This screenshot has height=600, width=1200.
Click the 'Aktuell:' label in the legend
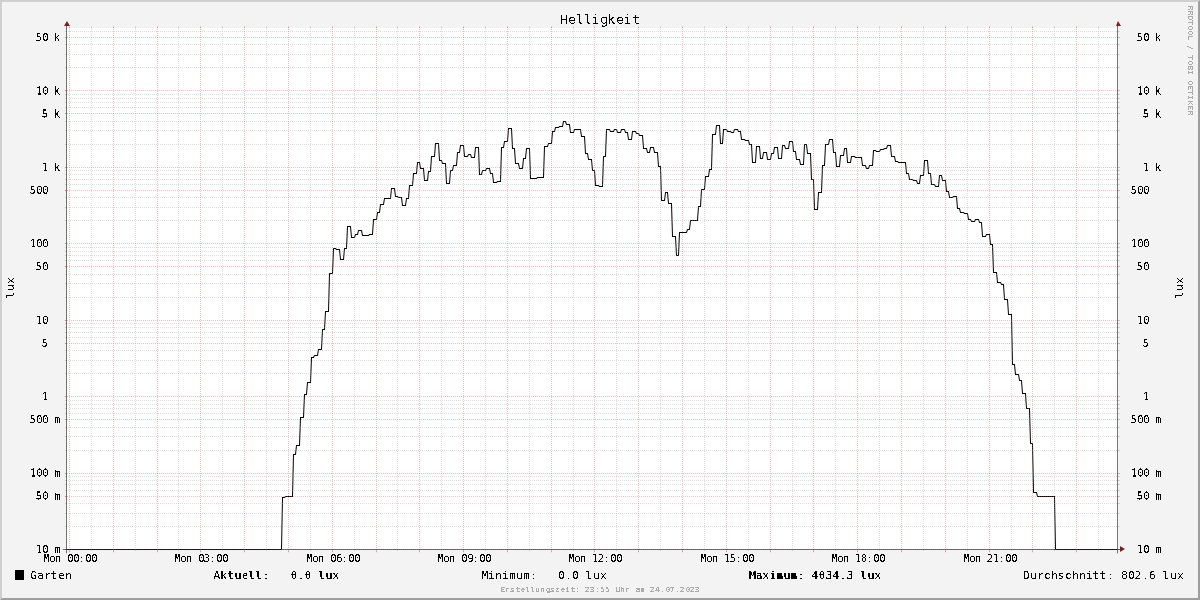click(241, 575)
